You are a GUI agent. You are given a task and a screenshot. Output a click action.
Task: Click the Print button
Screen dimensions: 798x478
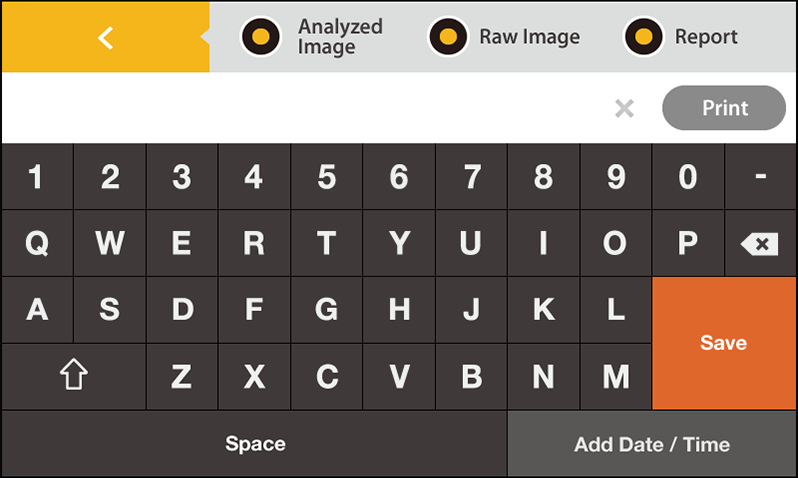(x=724, y=108)
